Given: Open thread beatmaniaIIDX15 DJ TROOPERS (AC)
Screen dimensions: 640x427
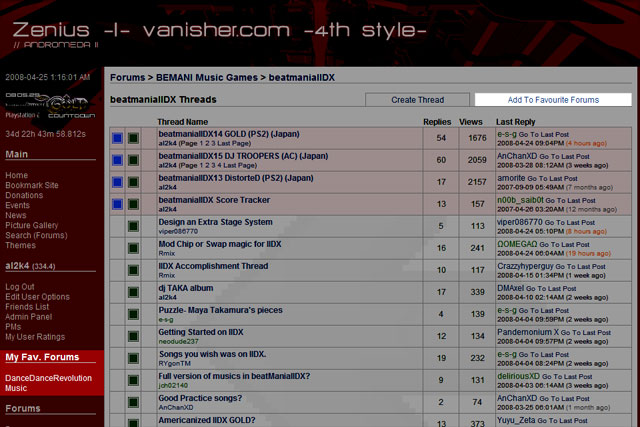Looking at the screenshot, I should pyautogui.click(x=243, y=156).
